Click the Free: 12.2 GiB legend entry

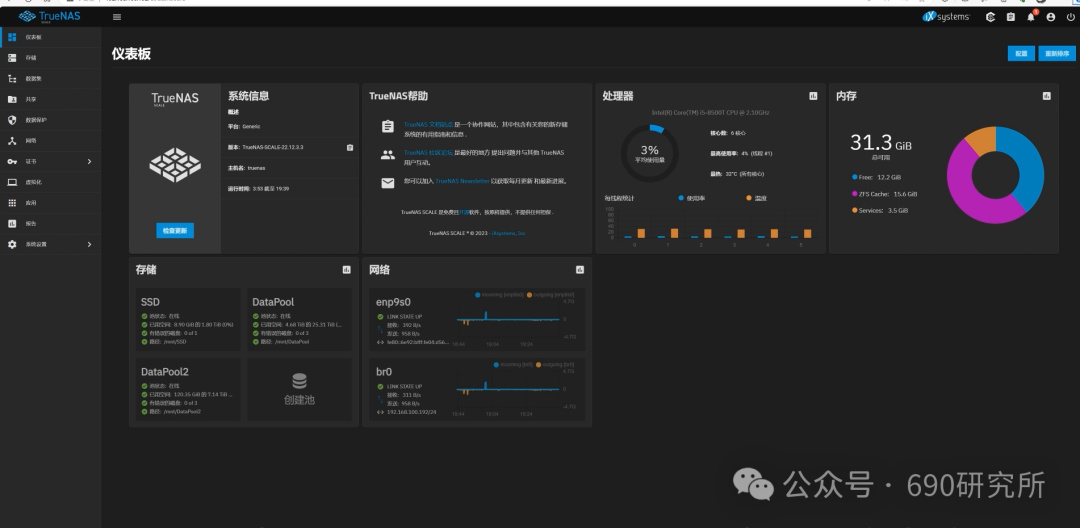point(876,177)
